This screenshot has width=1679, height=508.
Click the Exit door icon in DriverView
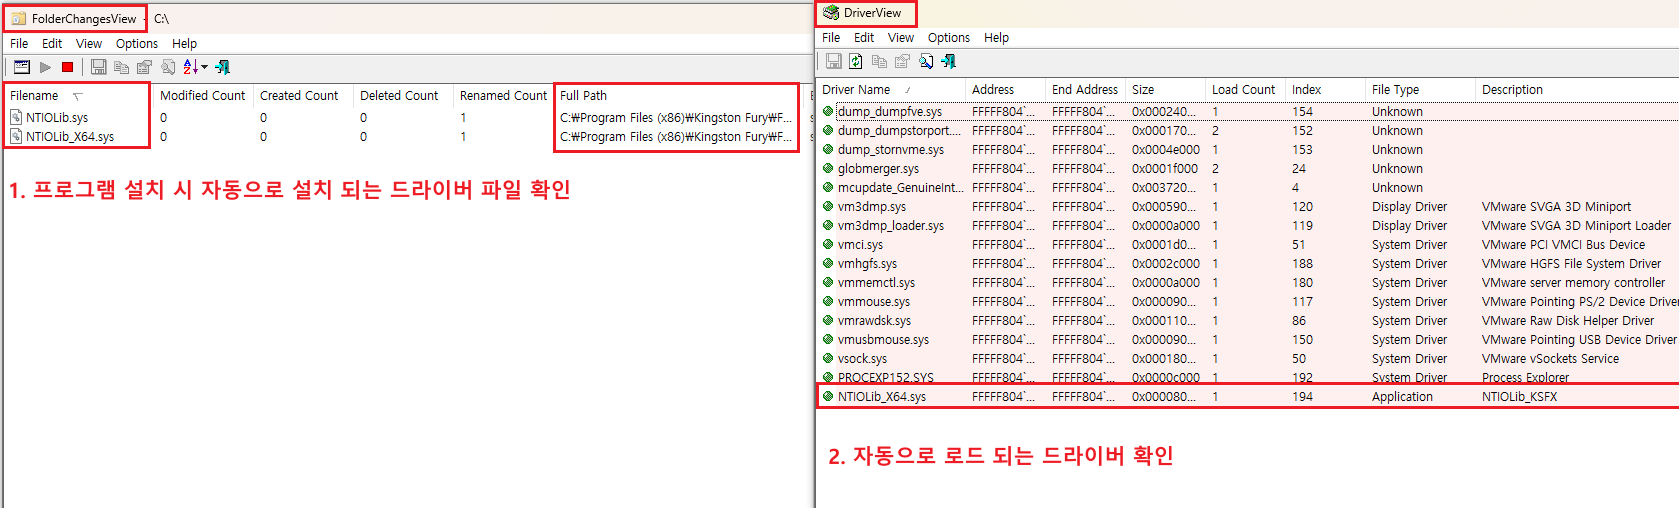[948, 61]
